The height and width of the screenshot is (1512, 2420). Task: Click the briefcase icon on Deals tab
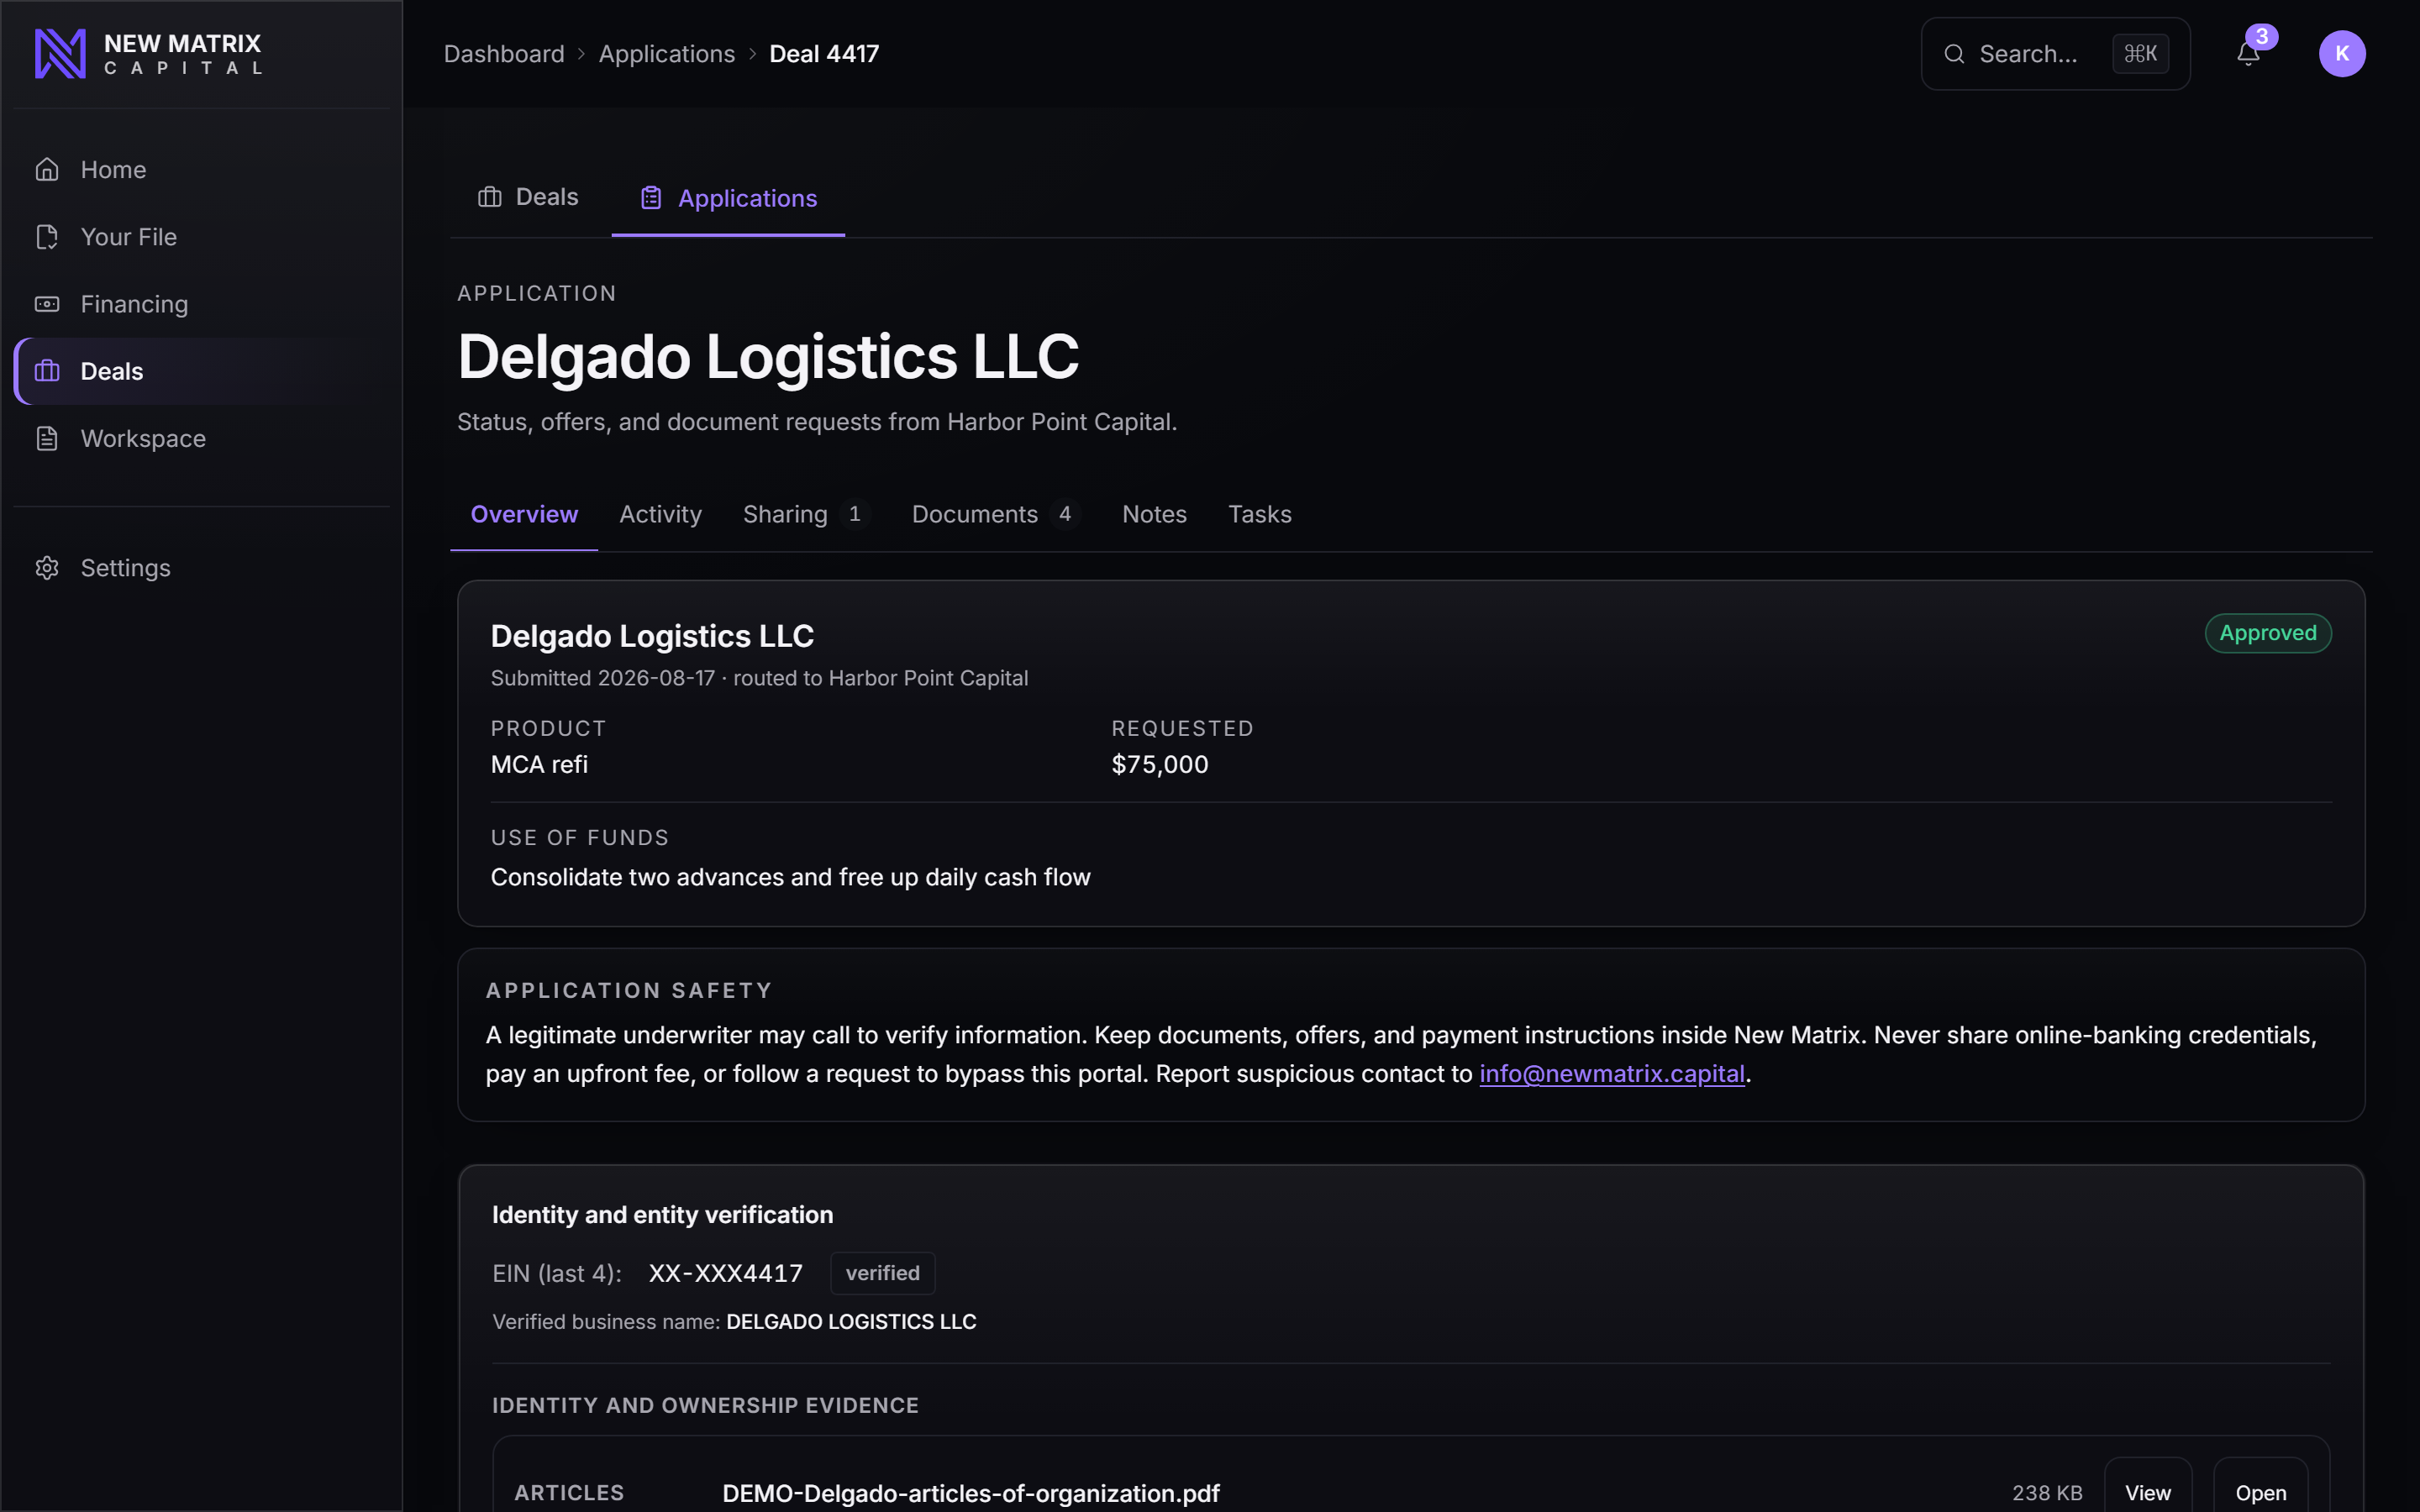(x=490, y=197)
